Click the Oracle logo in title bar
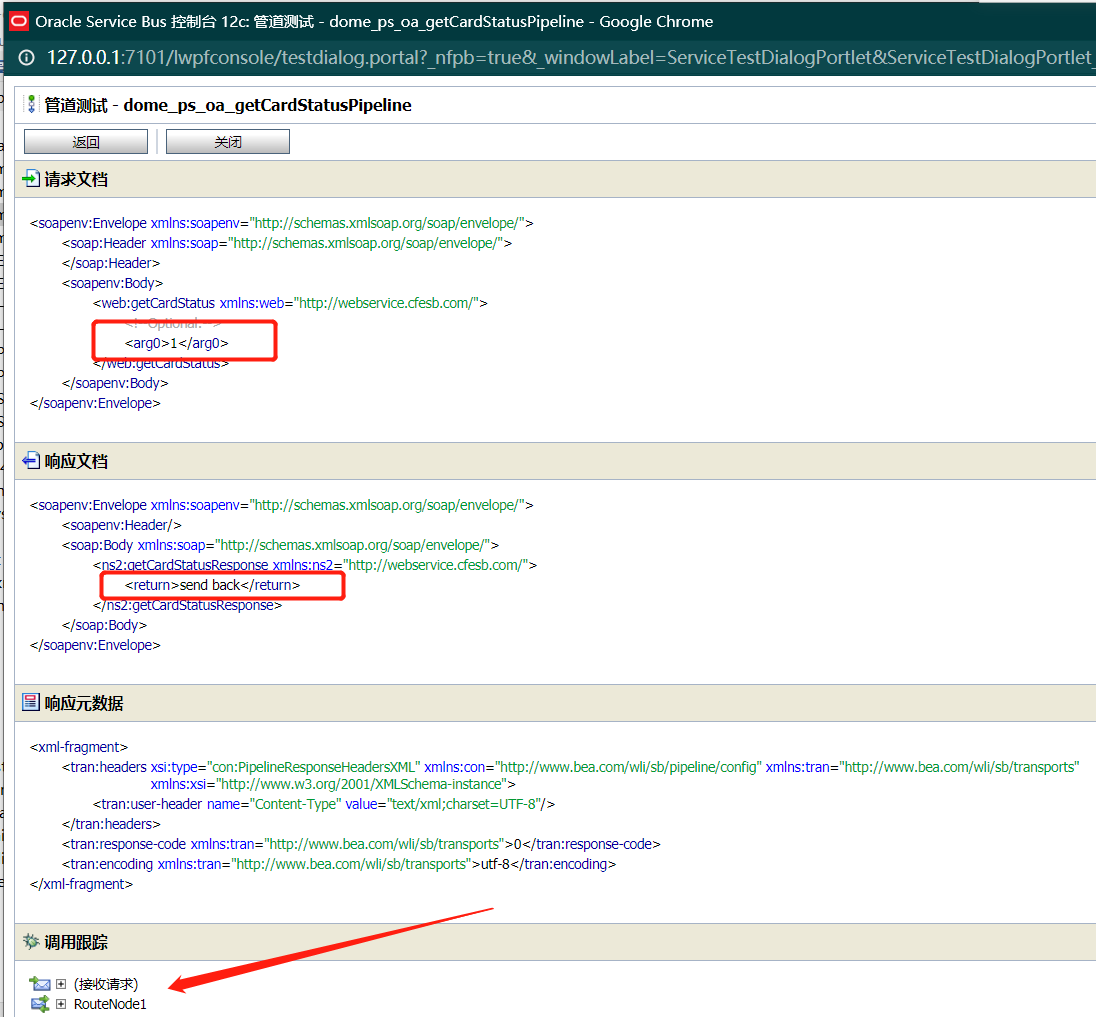Image resolution: width=1096 pixels, height=1017 pixels. [x=19, y=22]
